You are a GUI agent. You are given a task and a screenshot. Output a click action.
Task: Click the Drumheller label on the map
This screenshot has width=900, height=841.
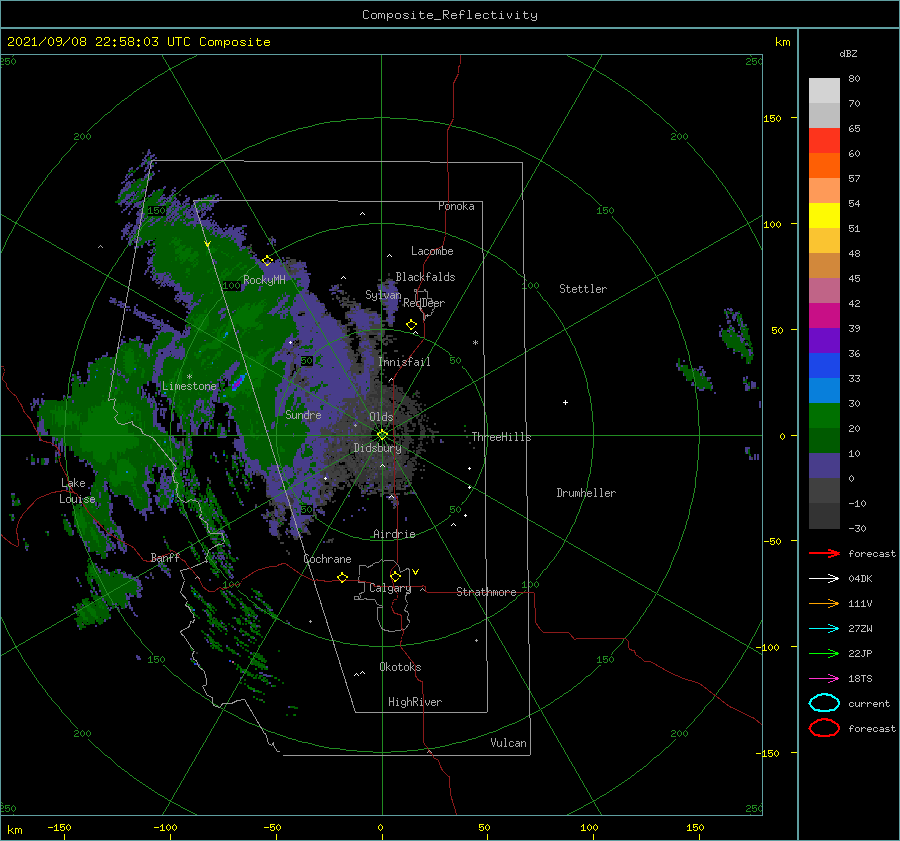[586, 493]
